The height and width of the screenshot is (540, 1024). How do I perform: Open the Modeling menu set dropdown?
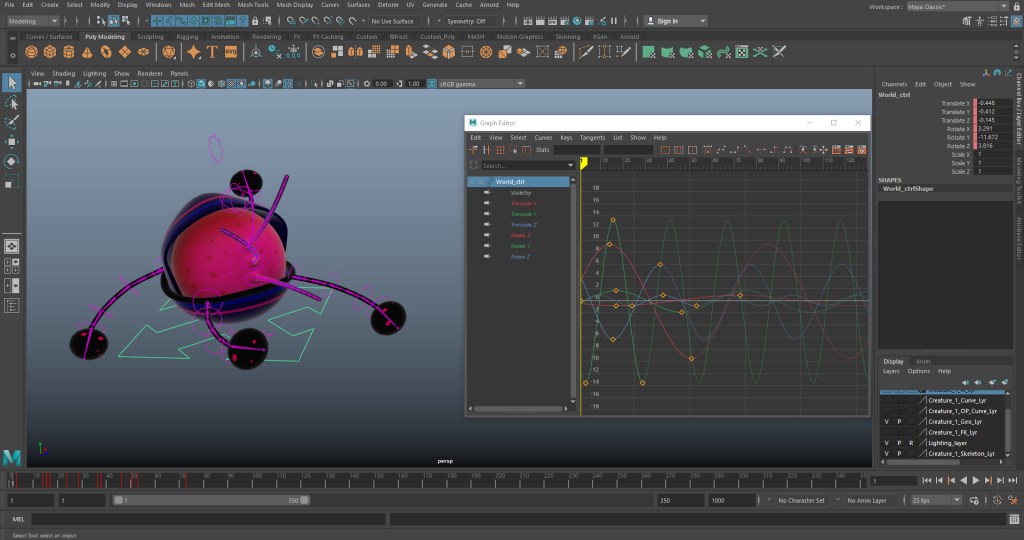[x=35, y=20]
